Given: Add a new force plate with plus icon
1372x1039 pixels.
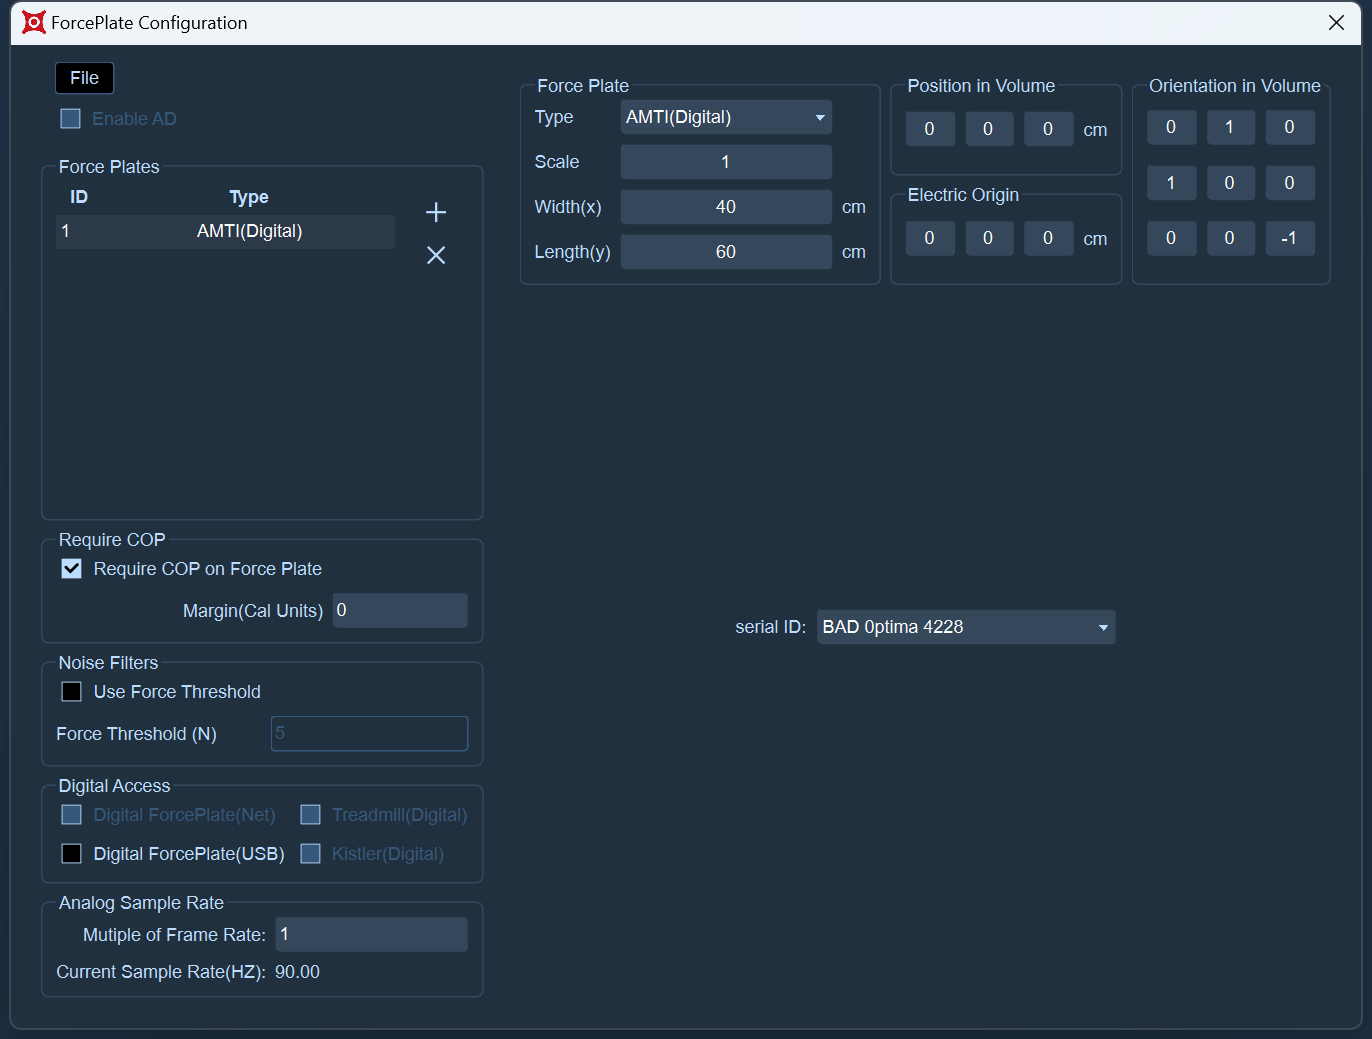Looking at the screenshot, I should pos(436,212).
